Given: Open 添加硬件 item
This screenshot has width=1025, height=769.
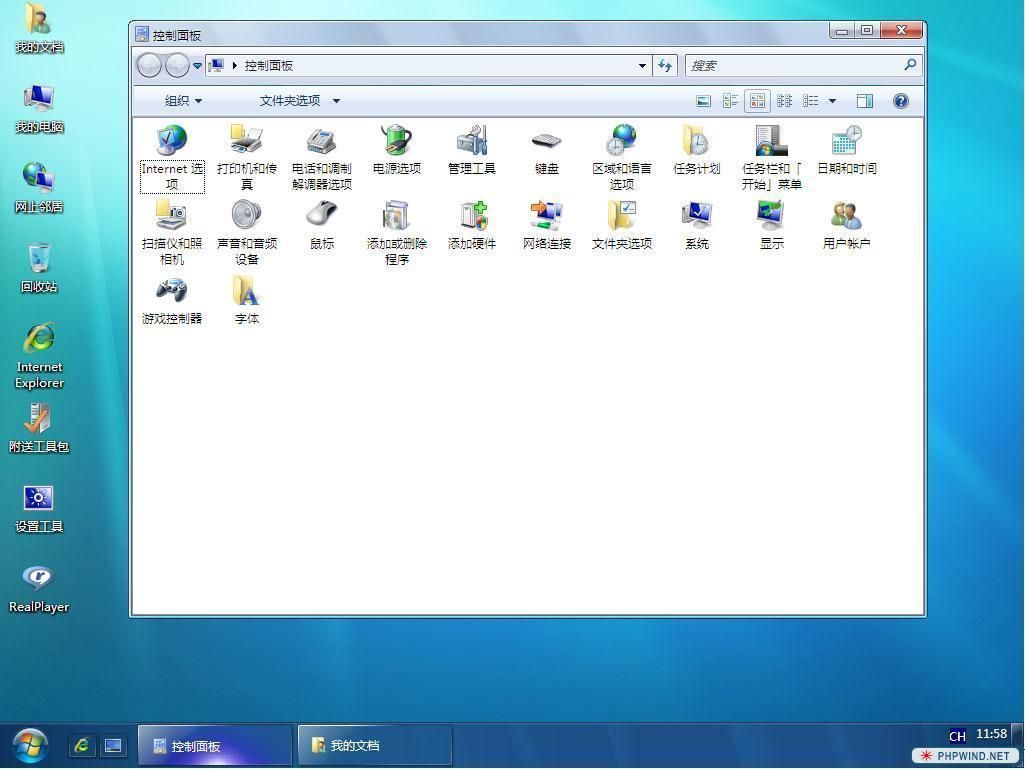Looking at the screenshot, I should [x=471, y=226].
